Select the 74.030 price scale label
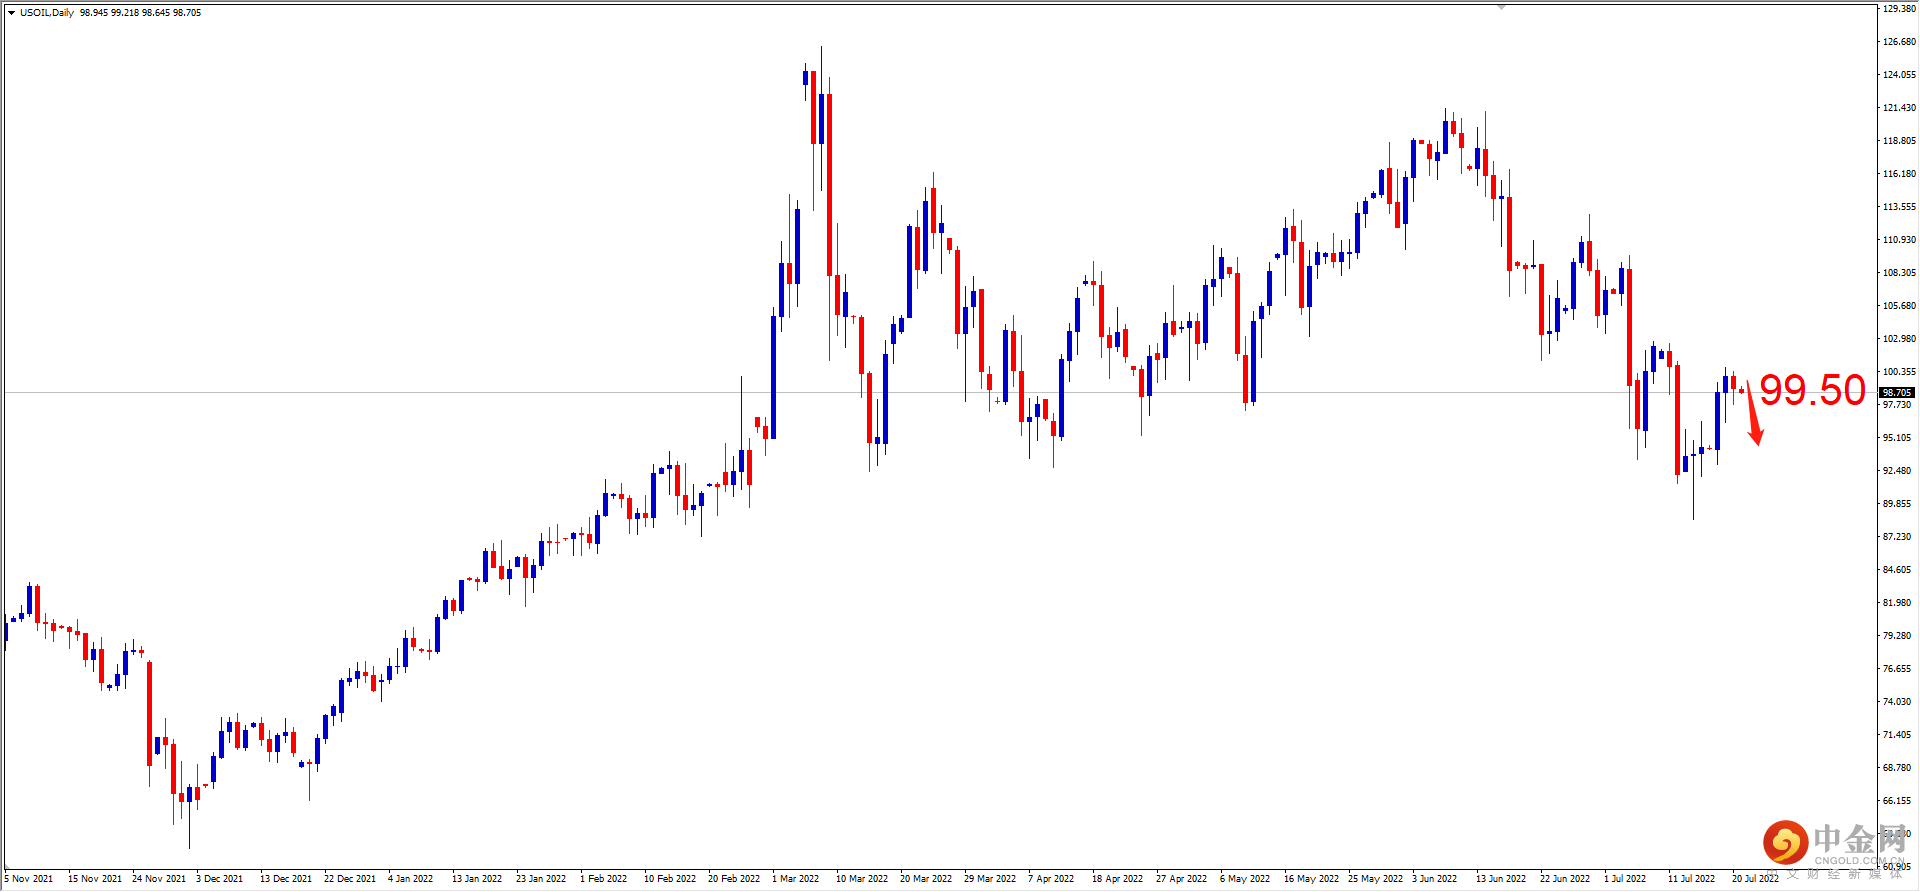1920x892 pixels. click(x=1897, y=702)
